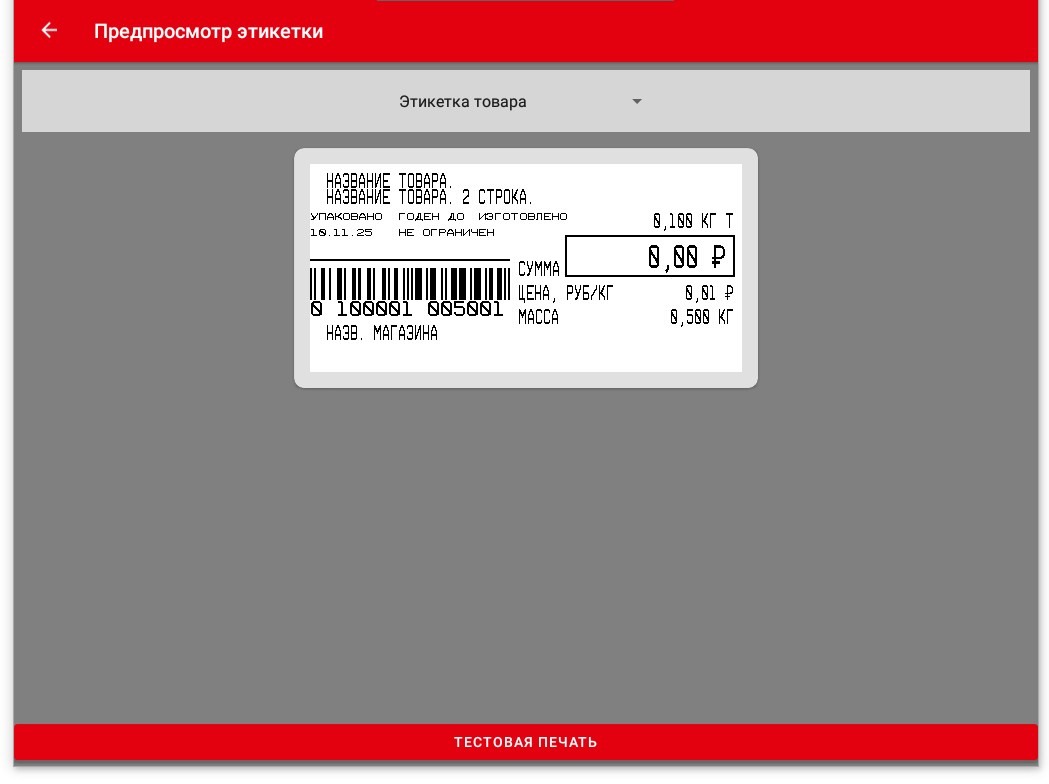Click the price value 0,01 ₽
1049x784 pixels.
tap(709, 293)
